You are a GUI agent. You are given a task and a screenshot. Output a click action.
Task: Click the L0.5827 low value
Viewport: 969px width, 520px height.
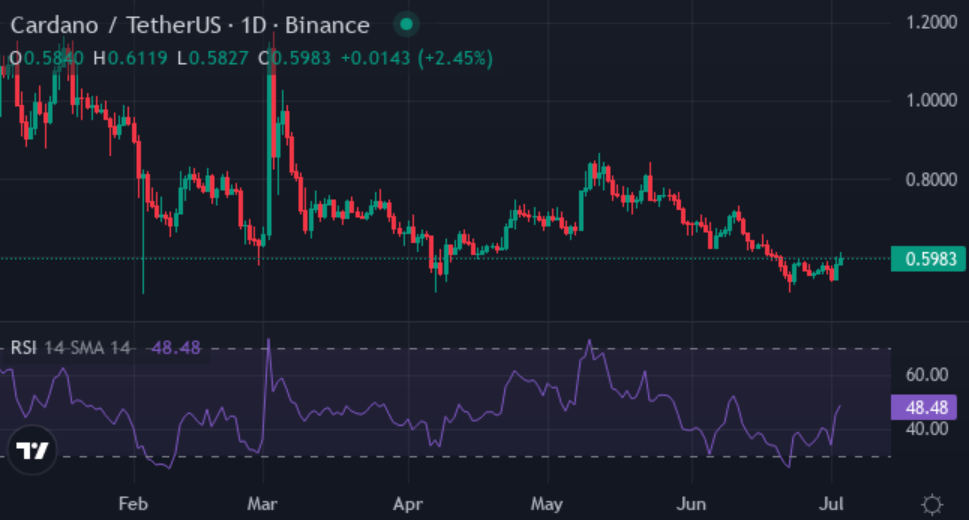coord(213,59)
